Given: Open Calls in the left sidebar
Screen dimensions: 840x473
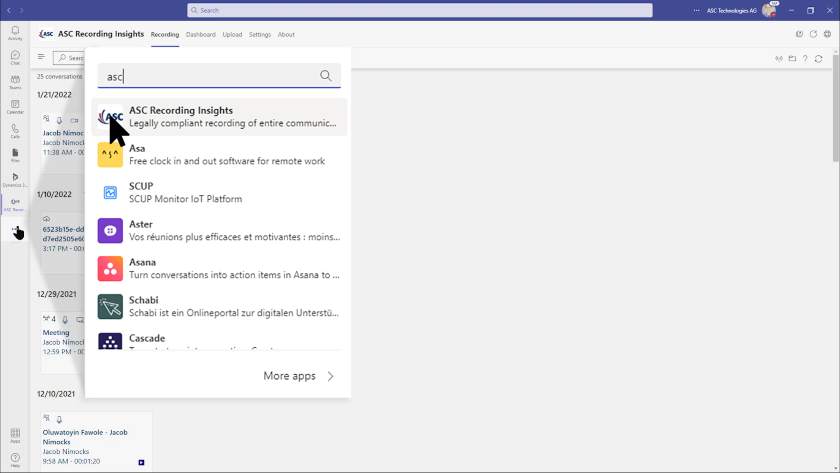Looking at the screenshot, I should [x=15, y=130].
